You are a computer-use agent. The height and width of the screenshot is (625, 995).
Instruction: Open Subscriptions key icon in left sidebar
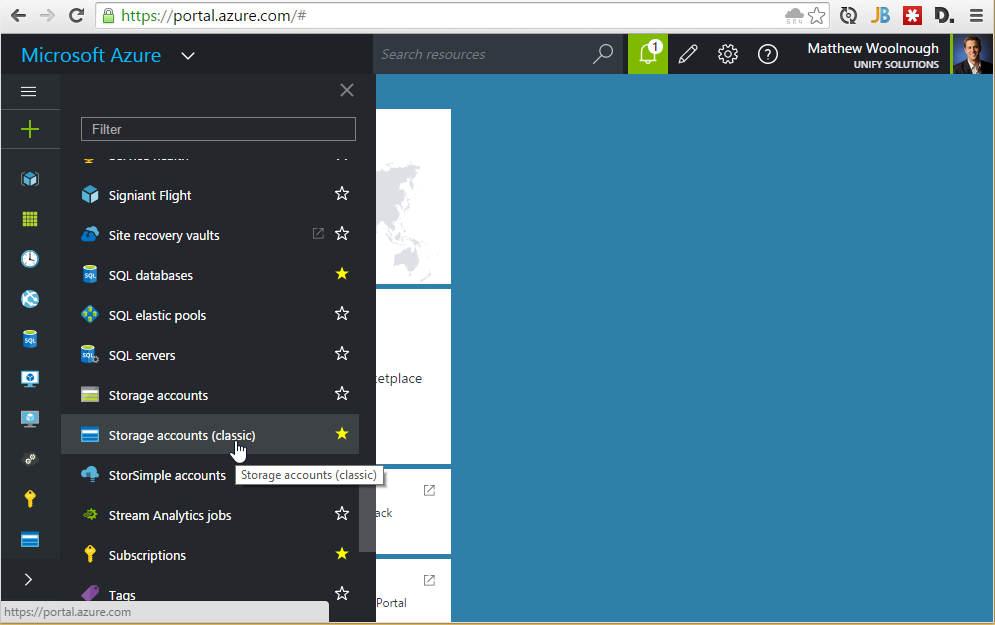(30, 499)
